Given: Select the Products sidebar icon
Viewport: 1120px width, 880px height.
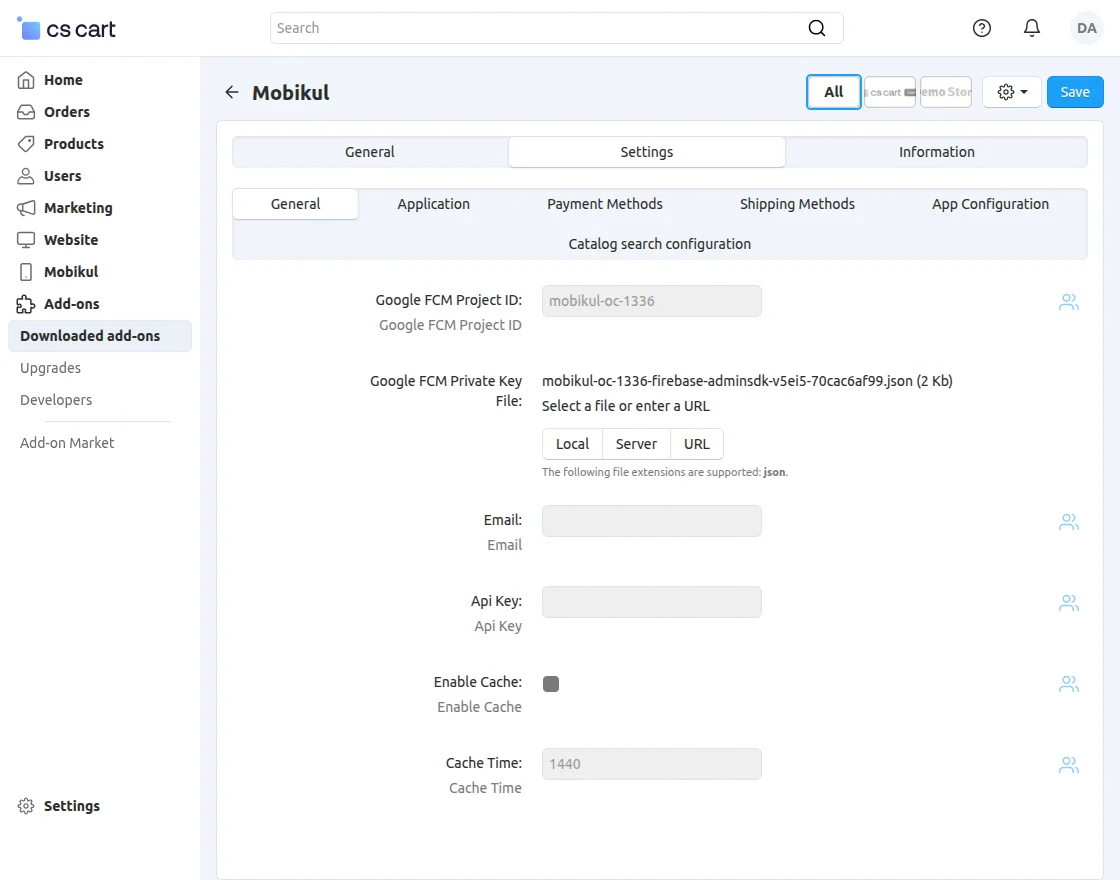Looking at the screenshot, I should pyautogui.click(x=25, y=144).
